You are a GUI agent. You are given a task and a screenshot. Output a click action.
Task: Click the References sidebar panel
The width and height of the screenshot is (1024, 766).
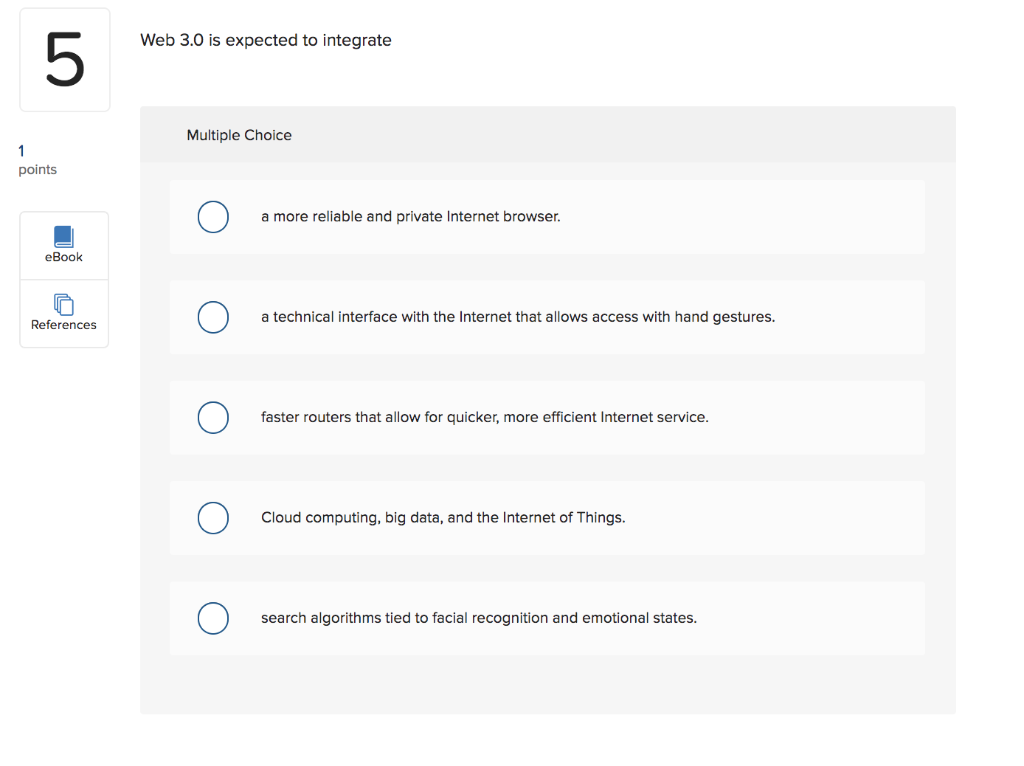click(63, 314)
